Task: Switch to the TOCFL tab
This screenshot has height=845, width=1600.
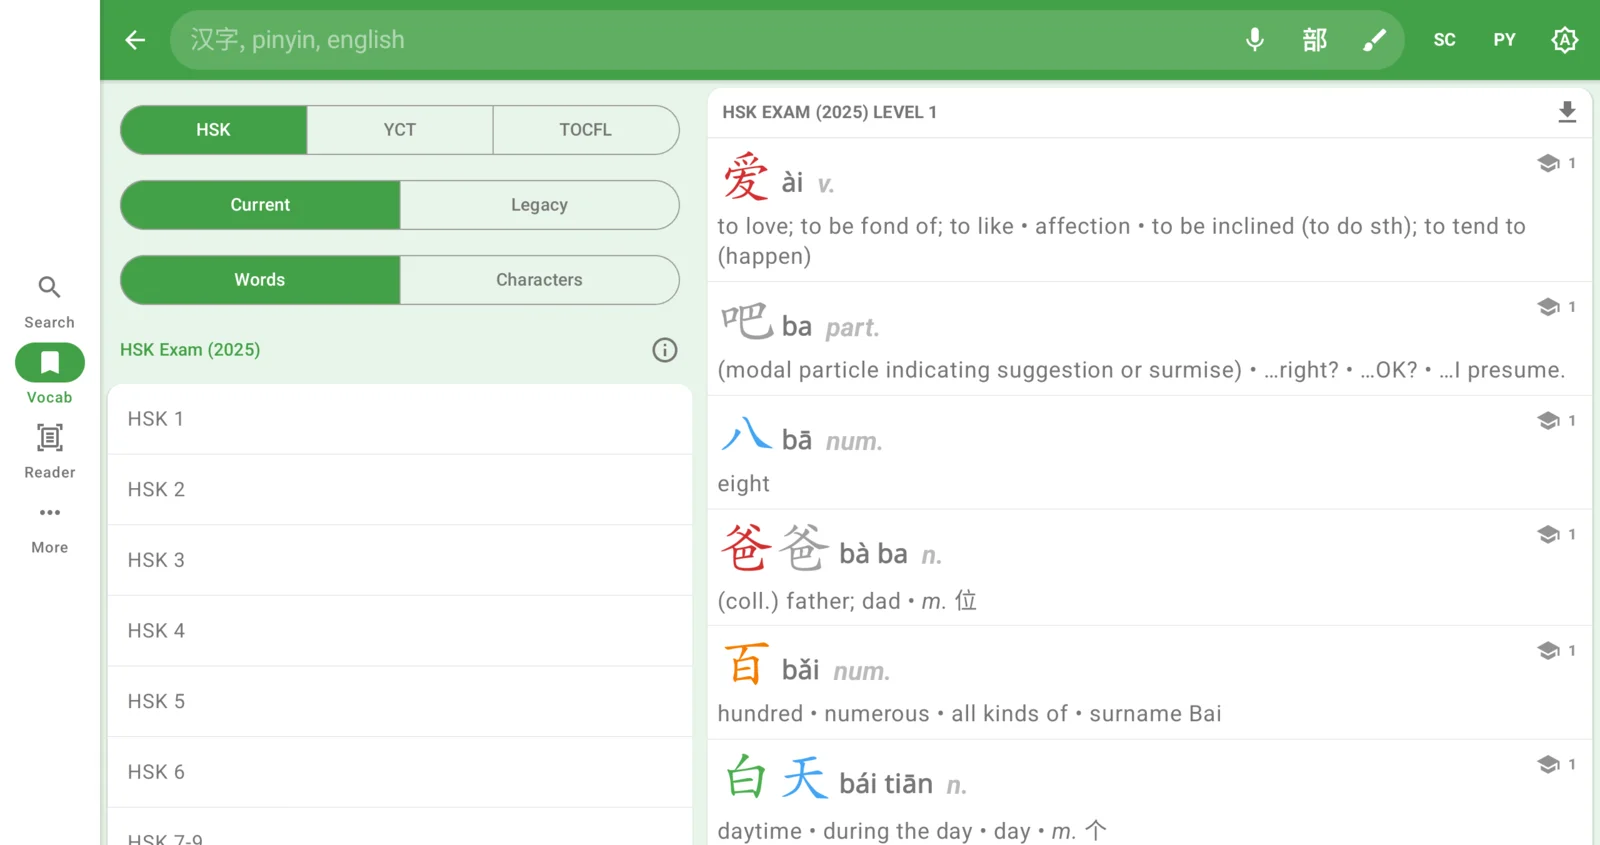Action: [586, 130]
